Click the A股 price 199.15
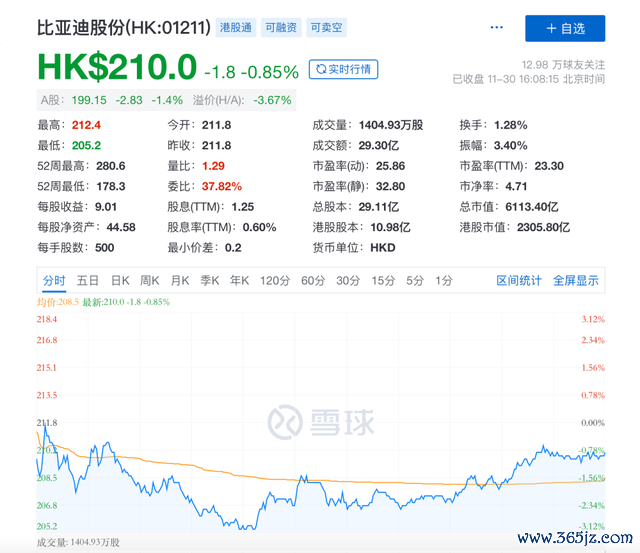640x553 pixels. [x=89, y=100]
